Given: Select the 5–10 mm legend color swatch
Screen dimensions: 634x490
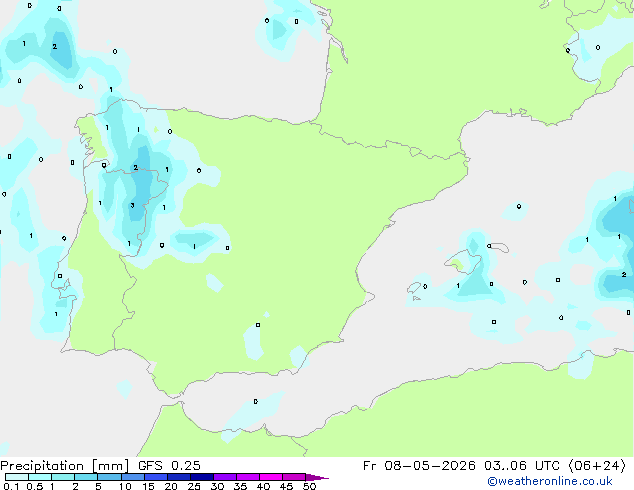Looking at the screenshot, I should (109, 477).
